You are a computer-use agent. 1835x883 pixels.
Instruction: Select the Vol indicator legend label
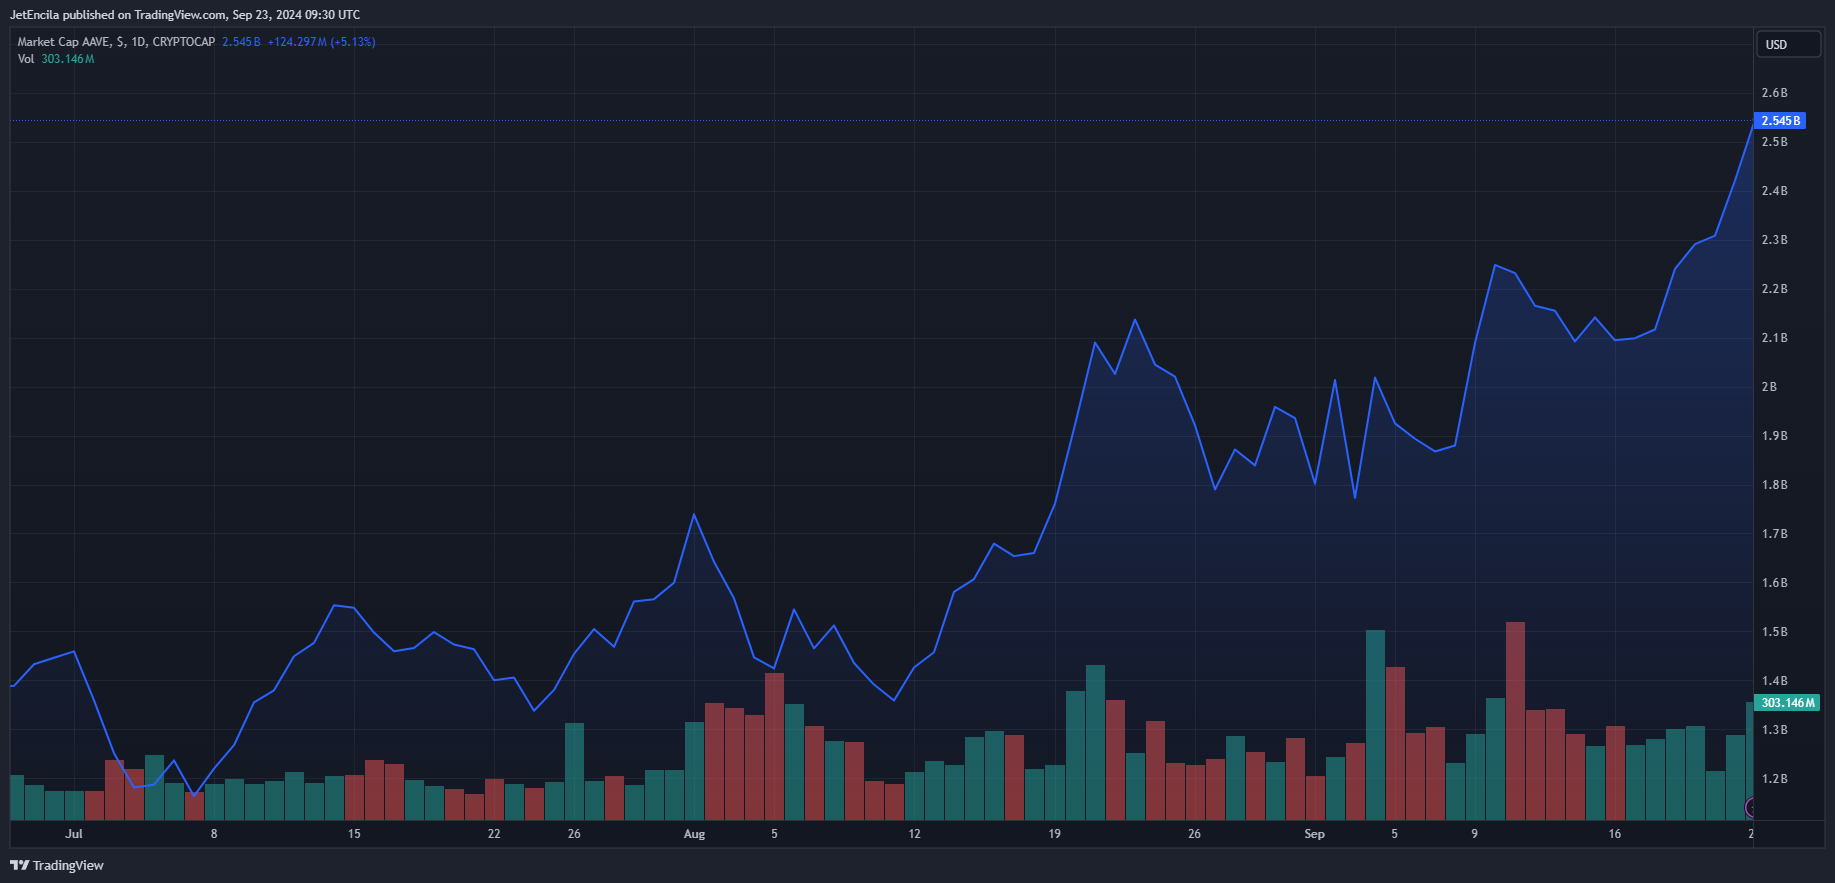[x=26, y=59]
